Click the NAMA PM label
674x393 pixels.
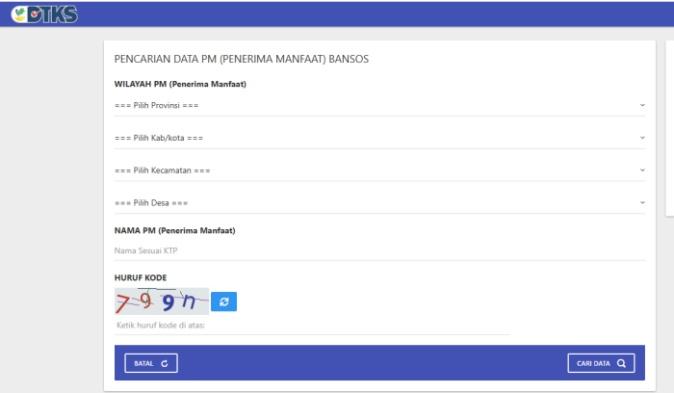175,230
